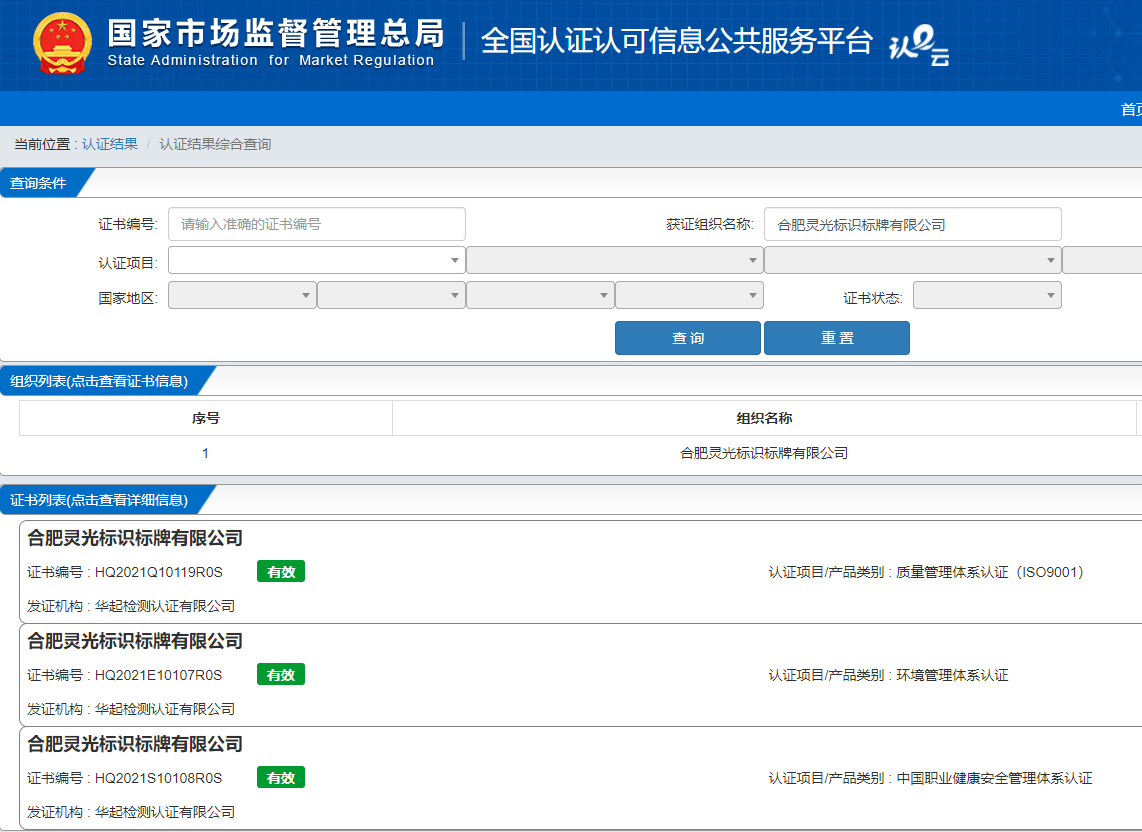Image resolution: width=1142 pixels, height=832 pixels.
Task: Click the 认证结果综合查询 breadcrumb text
Action: 215,144
